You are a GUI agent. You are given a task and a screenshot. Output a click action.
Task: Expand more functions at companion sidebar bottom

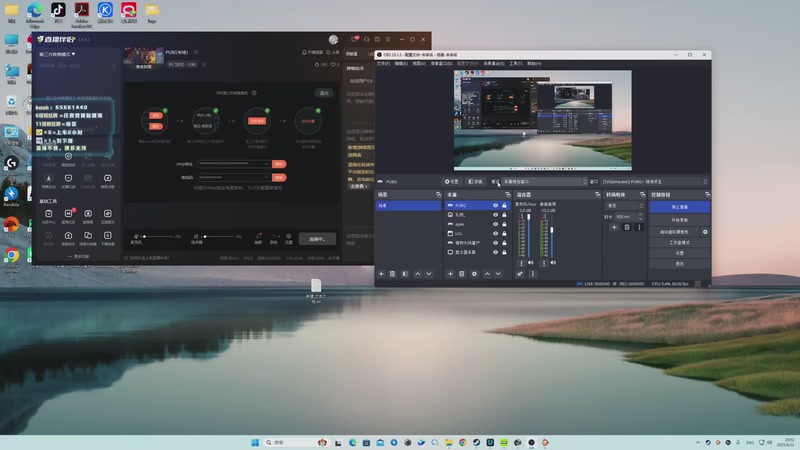[x=79, y=256]
